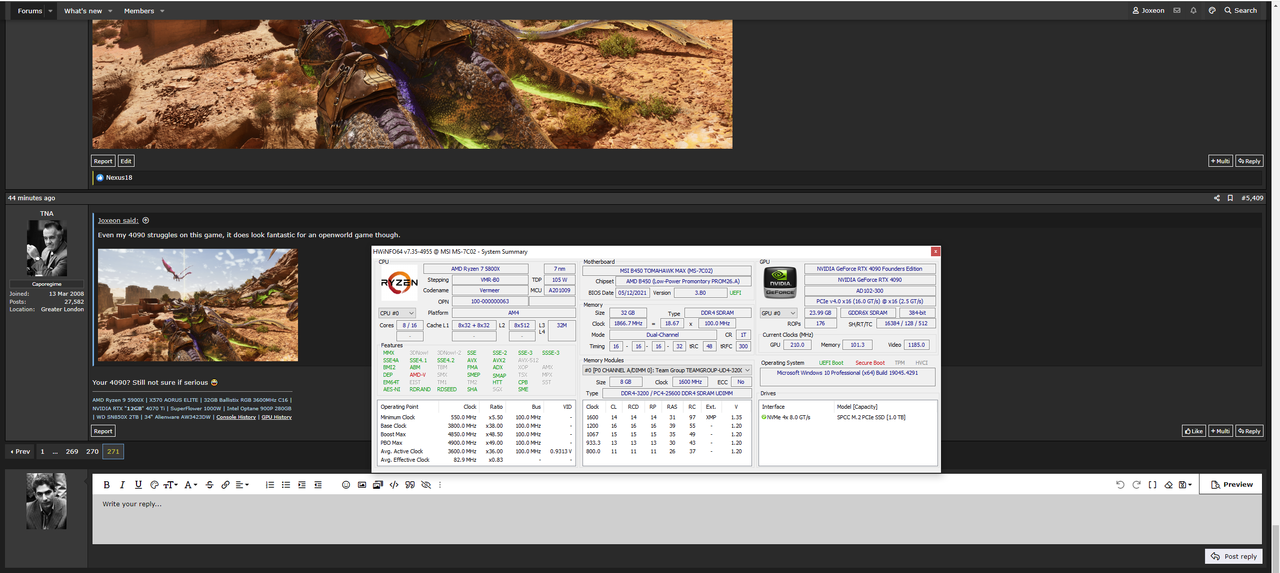Screen dimensions: 1280x573
Task: Insert unordered list in editor
Action: [x=285, y=484]
